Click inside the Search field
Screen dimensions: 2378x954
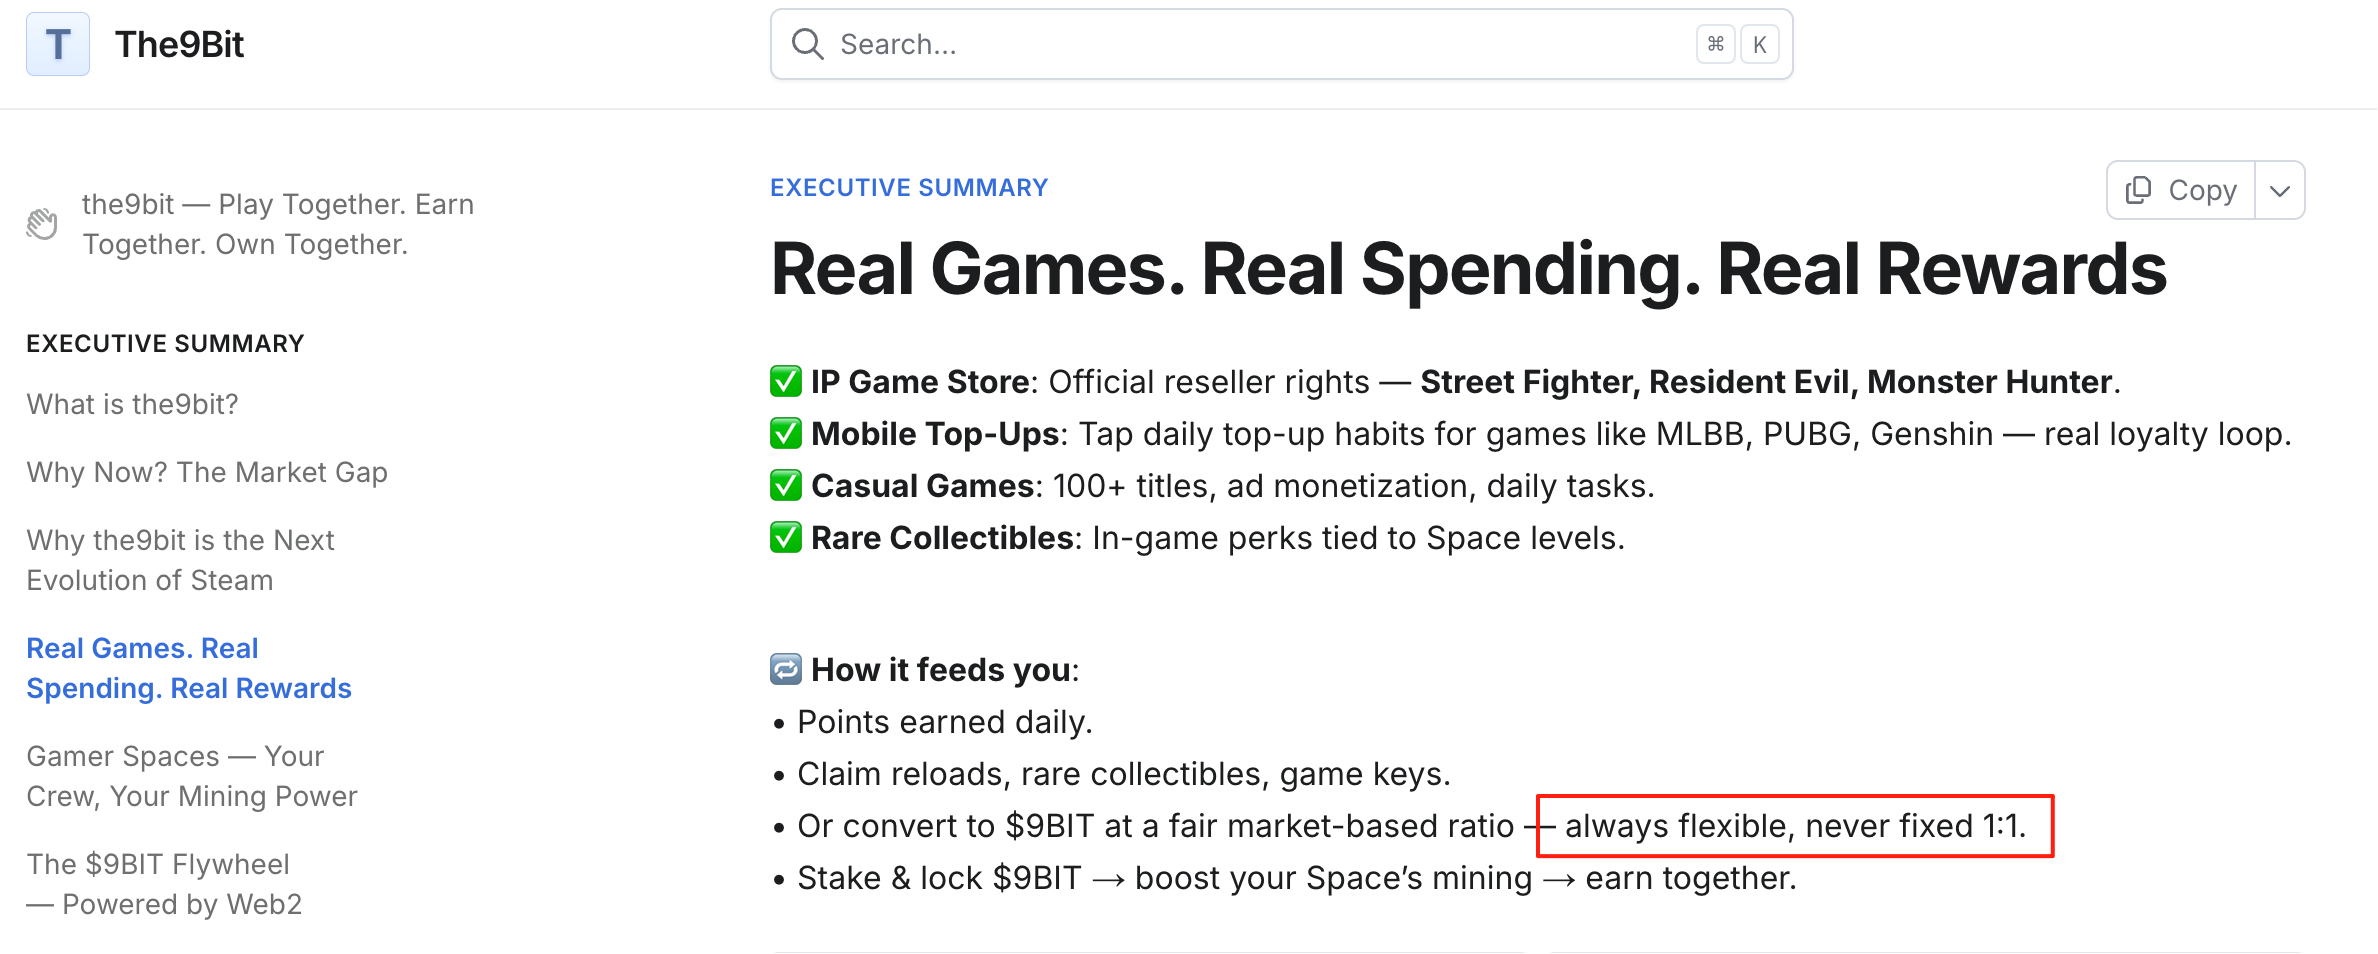tap(1200, 44)
